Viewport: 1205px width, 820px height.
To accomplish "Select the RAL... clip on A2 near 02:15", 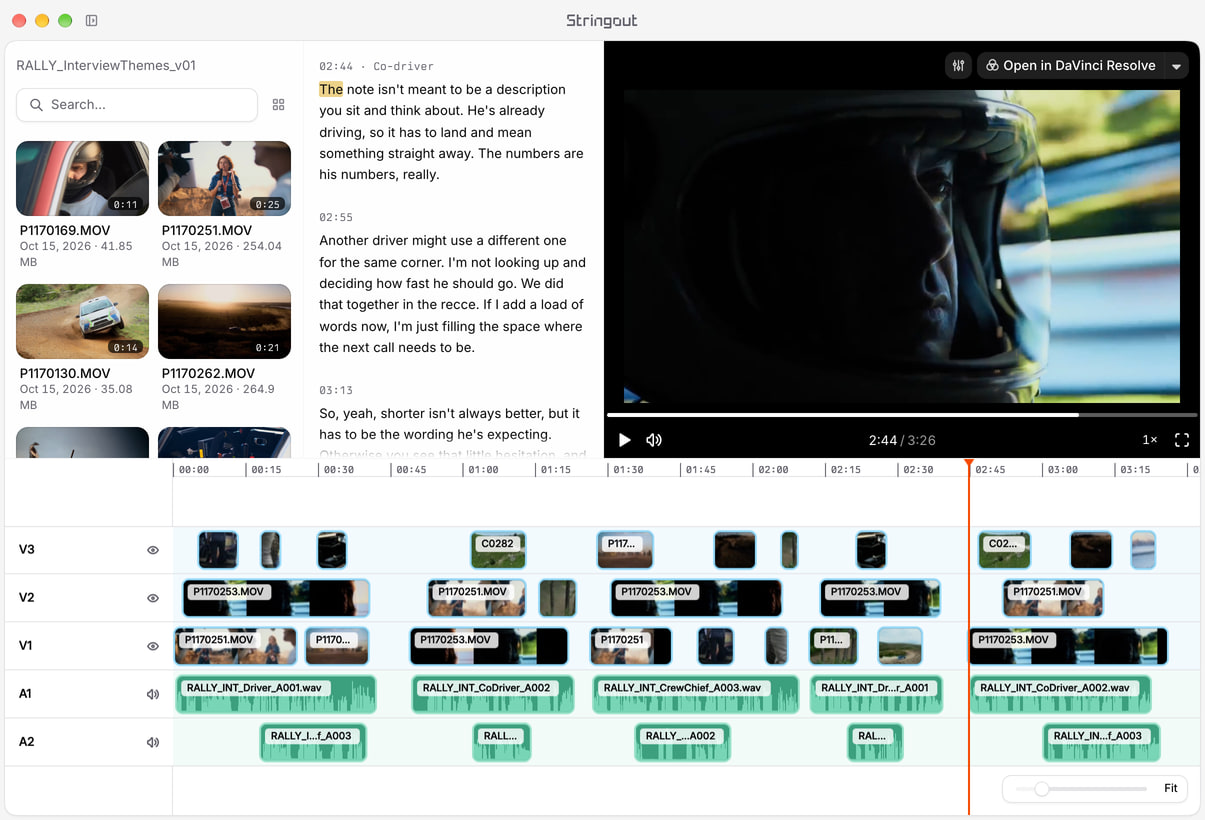I will point(875,742).
